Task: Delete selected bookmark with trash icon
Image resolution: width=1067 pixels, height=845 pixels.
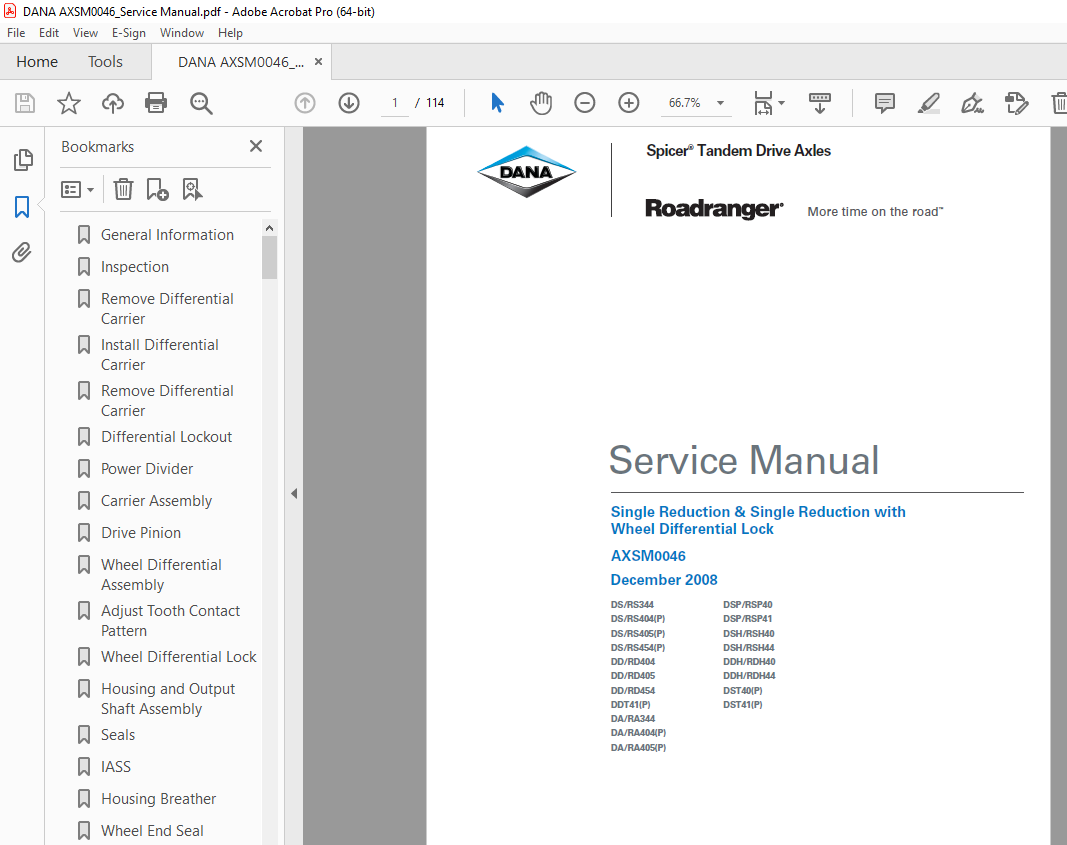Action: click(123, 189)
